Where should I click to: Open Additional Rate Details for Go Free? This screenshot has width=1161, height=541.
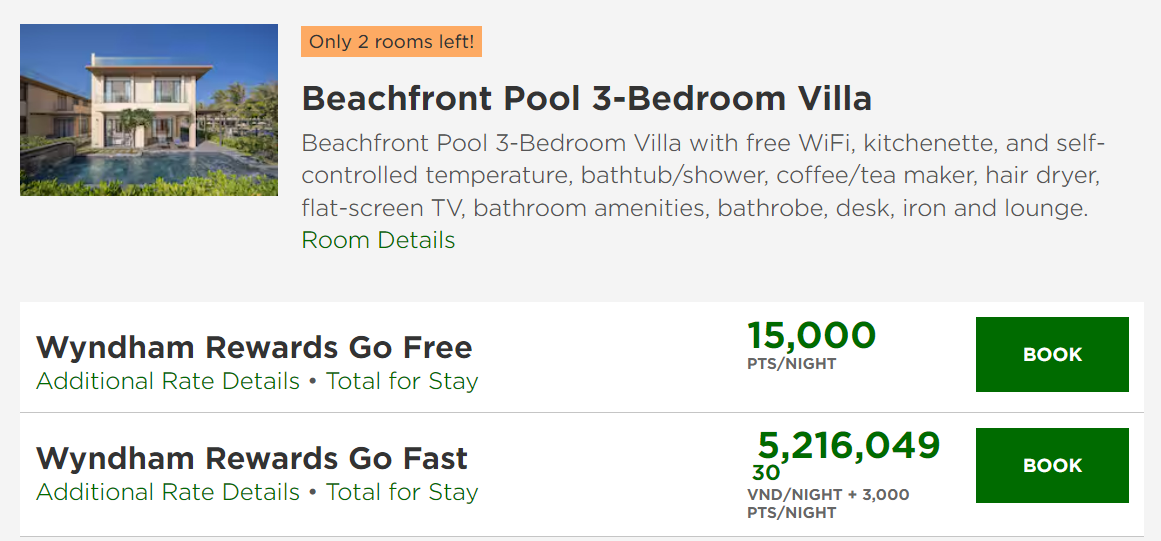click(168, 381)
